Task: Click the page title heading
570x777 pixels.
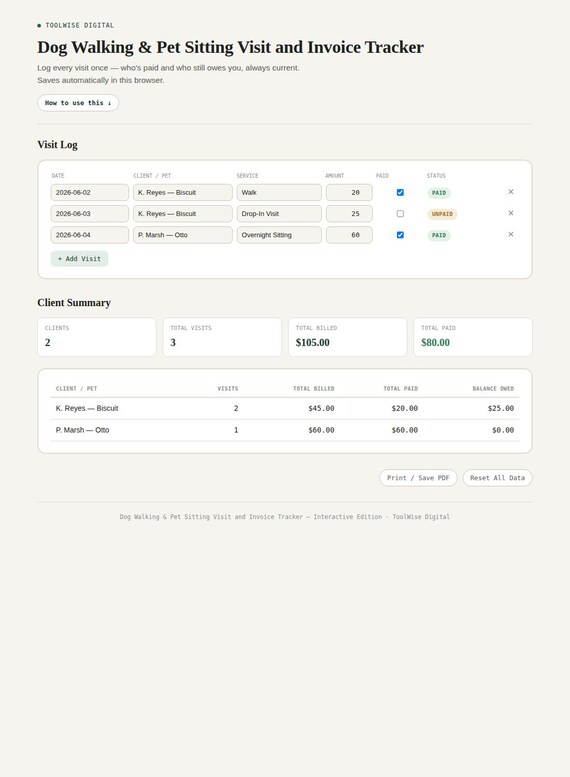Action: (230, 47)
